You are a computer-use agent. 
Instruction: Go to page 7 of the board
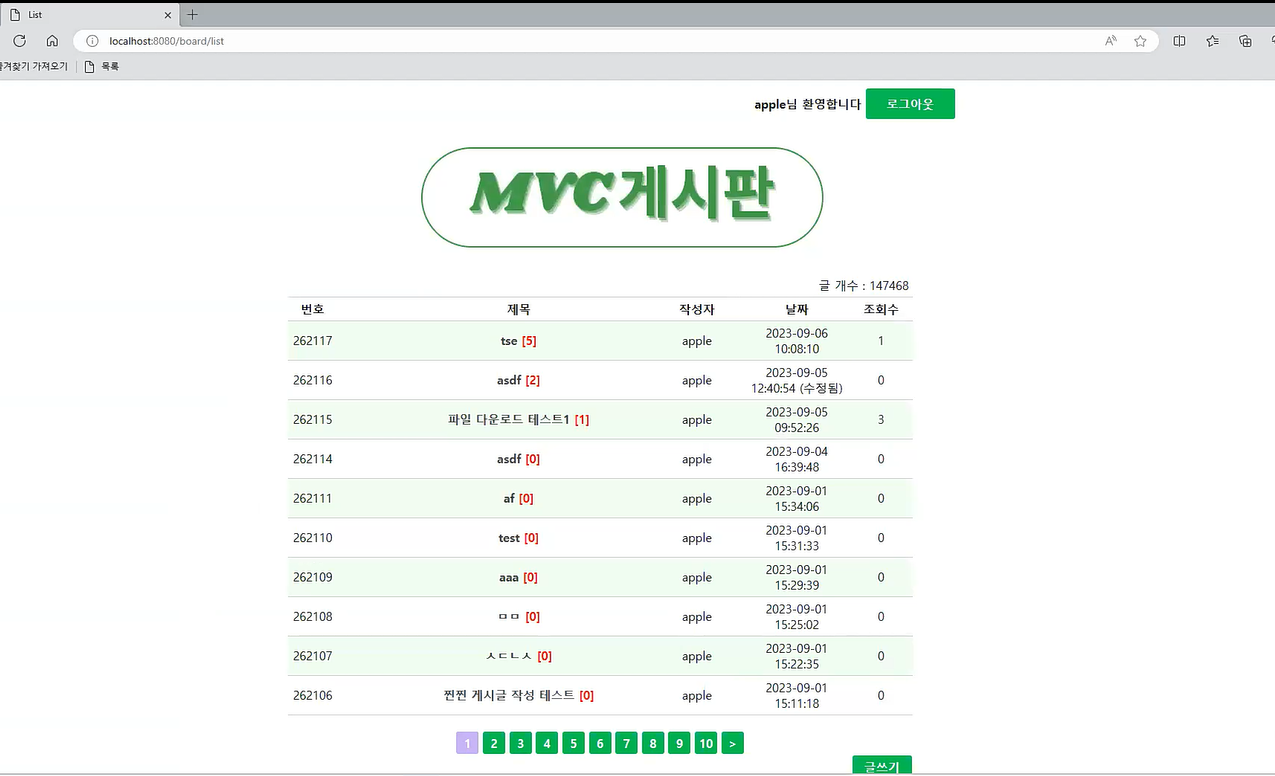pos(626,743)
